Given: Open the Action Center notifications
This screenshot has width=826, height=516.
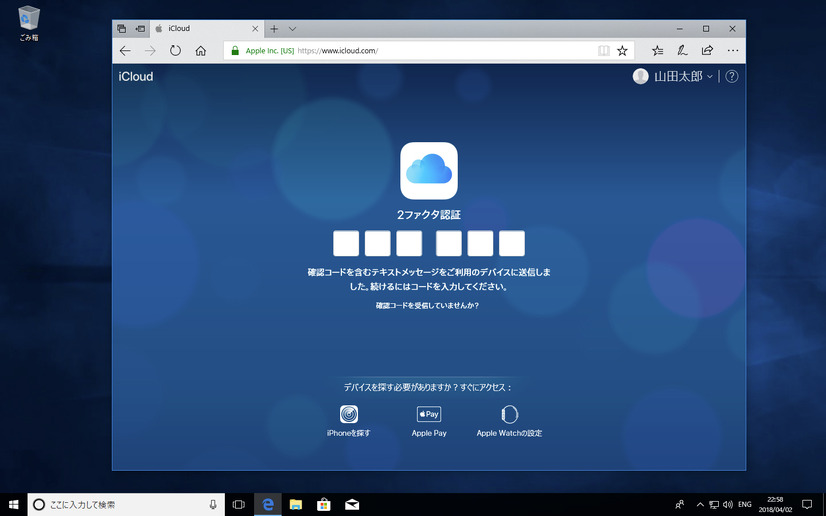Looking at the screenshot, I should tap(807, 504).
